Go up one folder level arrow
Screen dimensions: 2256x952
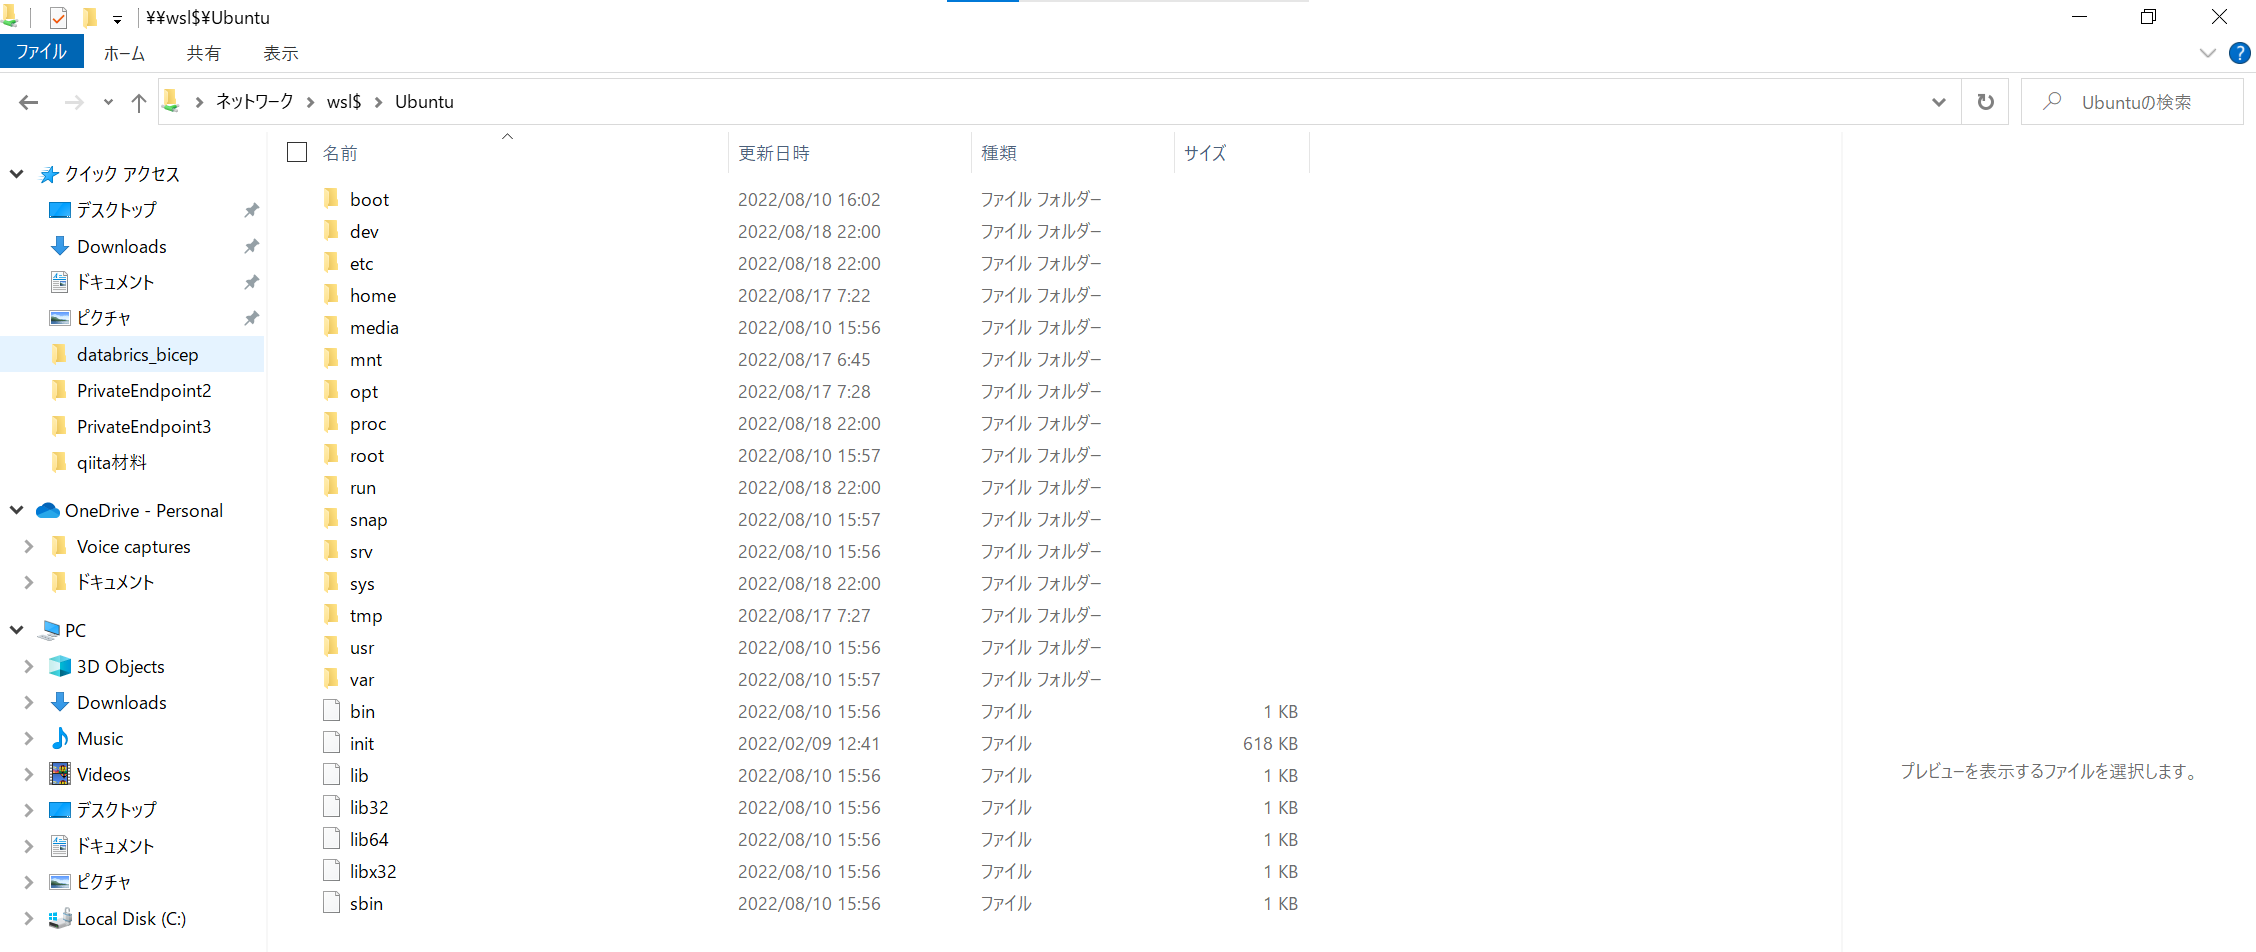point(139,102)
